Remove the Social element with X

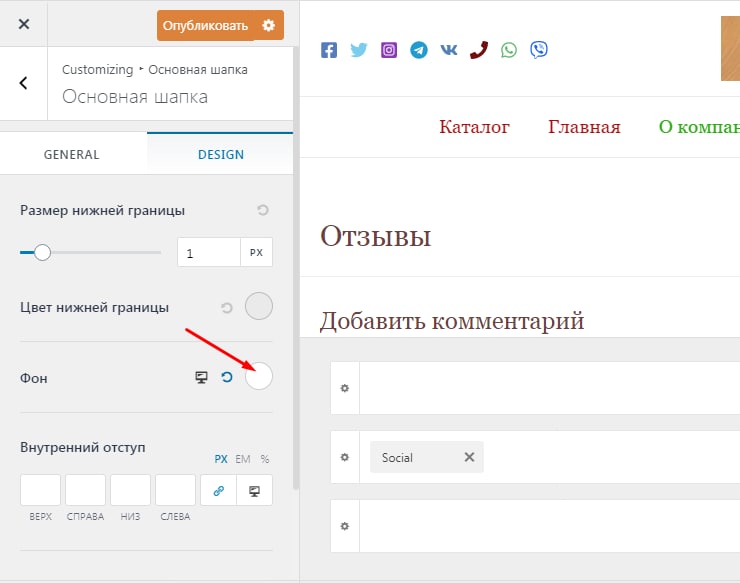click(x=469, y=457)
